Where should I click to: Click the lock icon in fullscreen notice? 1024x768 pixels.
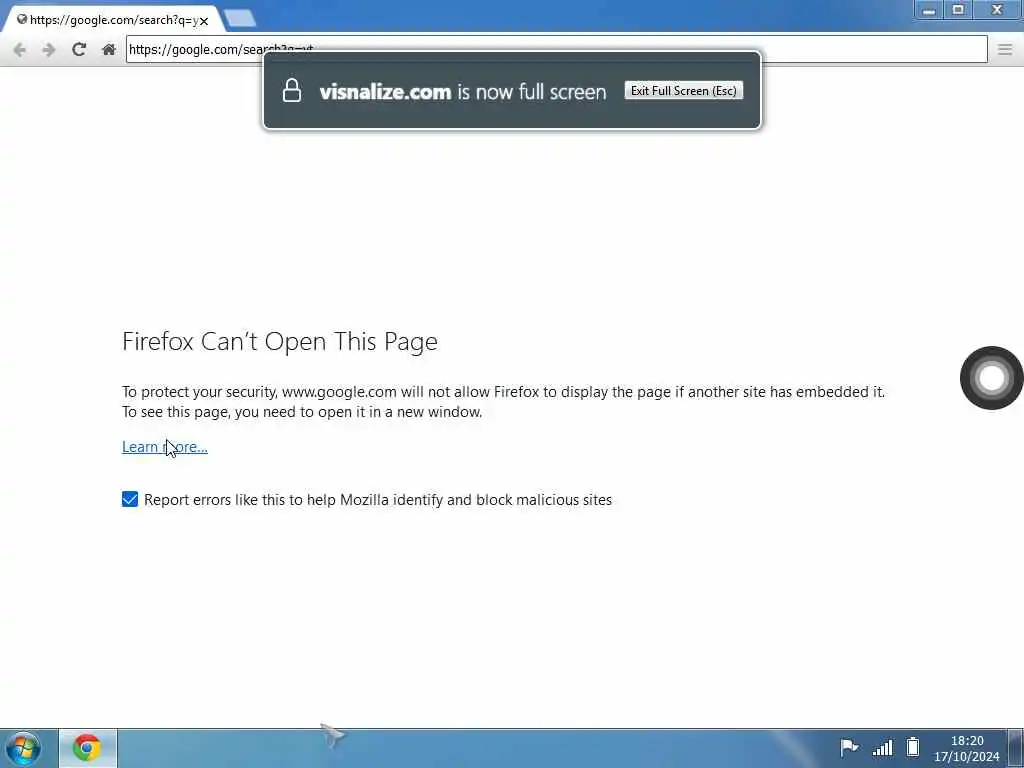pos(292,91)
